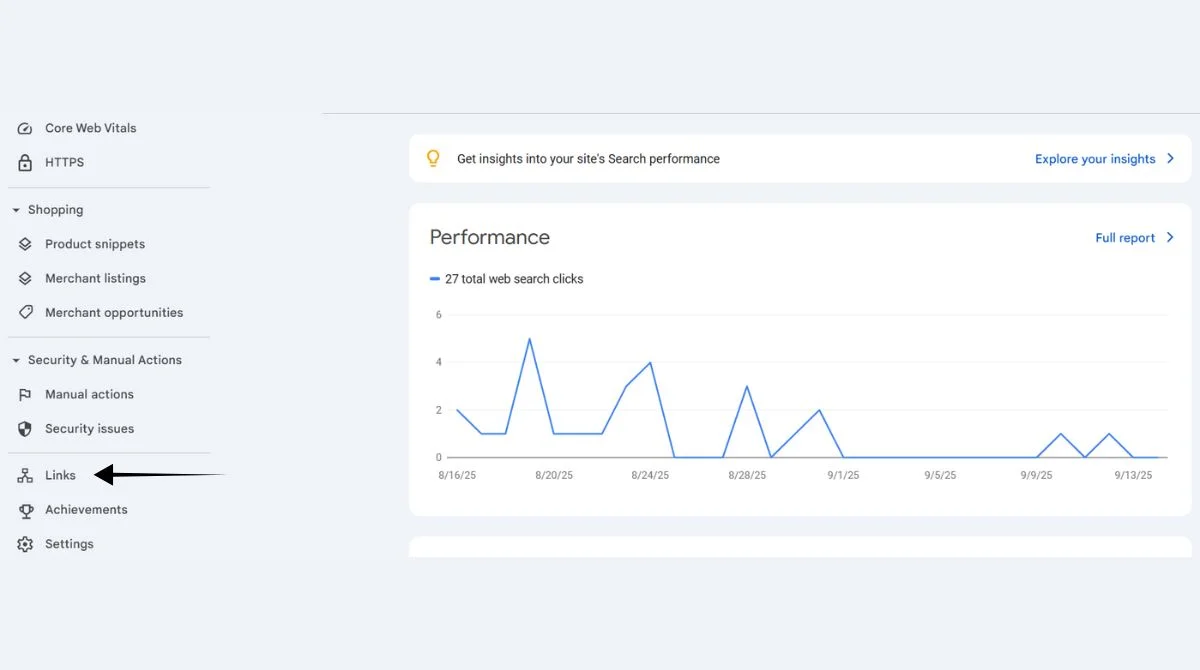Click the 8/16/25 date axis label
The width and height of the screenshot is (1200, 670).
pyautogui.click(x=457, y=475)
